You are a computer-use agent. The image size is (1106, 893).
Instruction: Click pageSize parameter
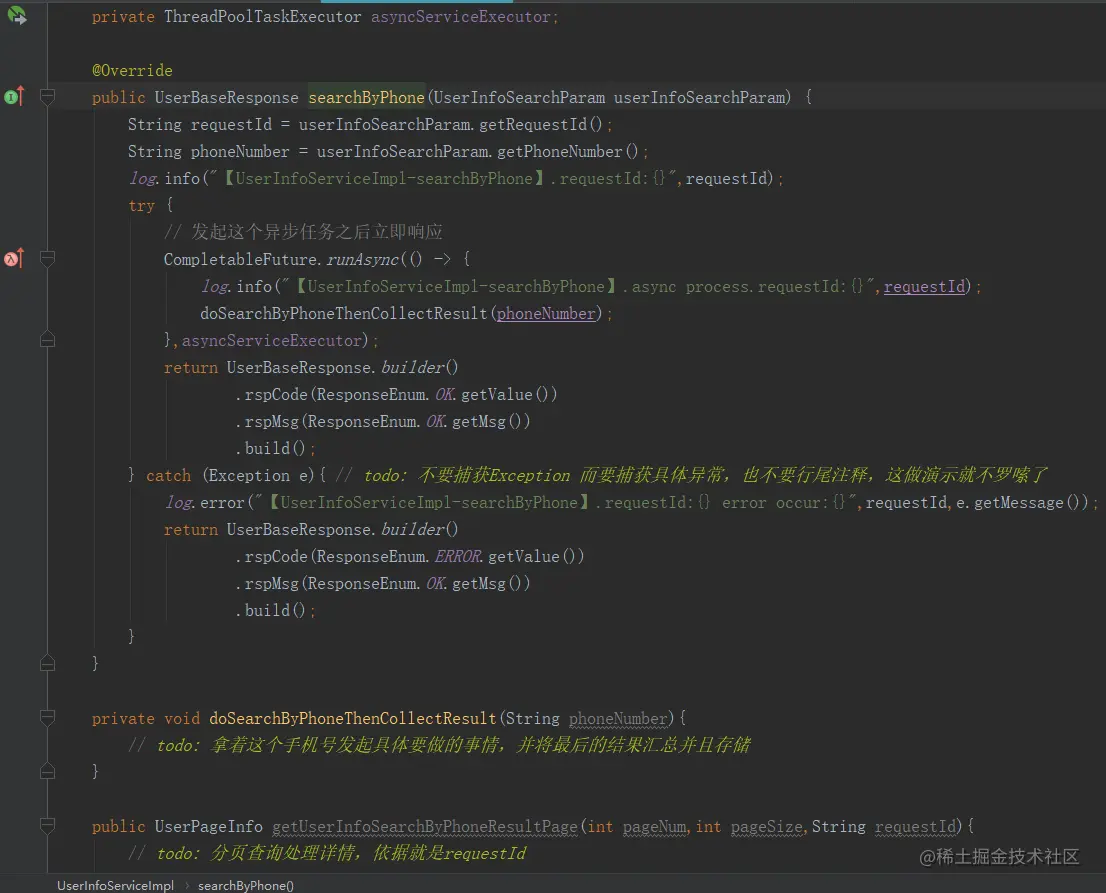(767, 826)
